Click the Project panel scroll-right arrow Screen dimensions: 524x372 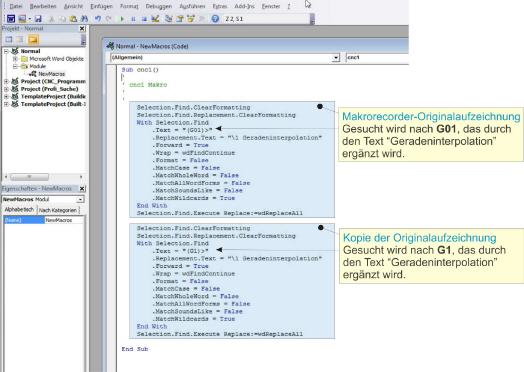tap(81, 176)
